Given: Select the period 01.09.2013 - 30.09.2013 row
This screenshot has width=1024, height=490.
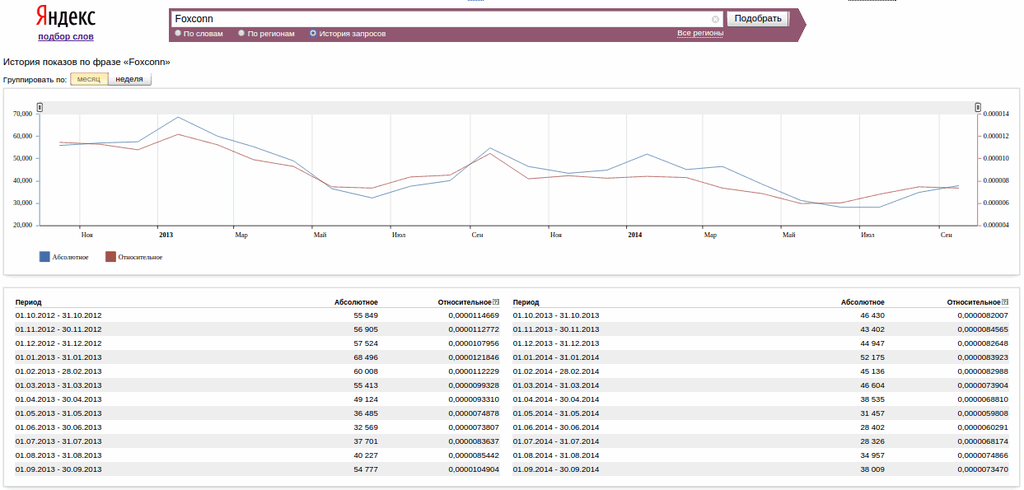Looking at the screenshot, I should pos(257,470).
